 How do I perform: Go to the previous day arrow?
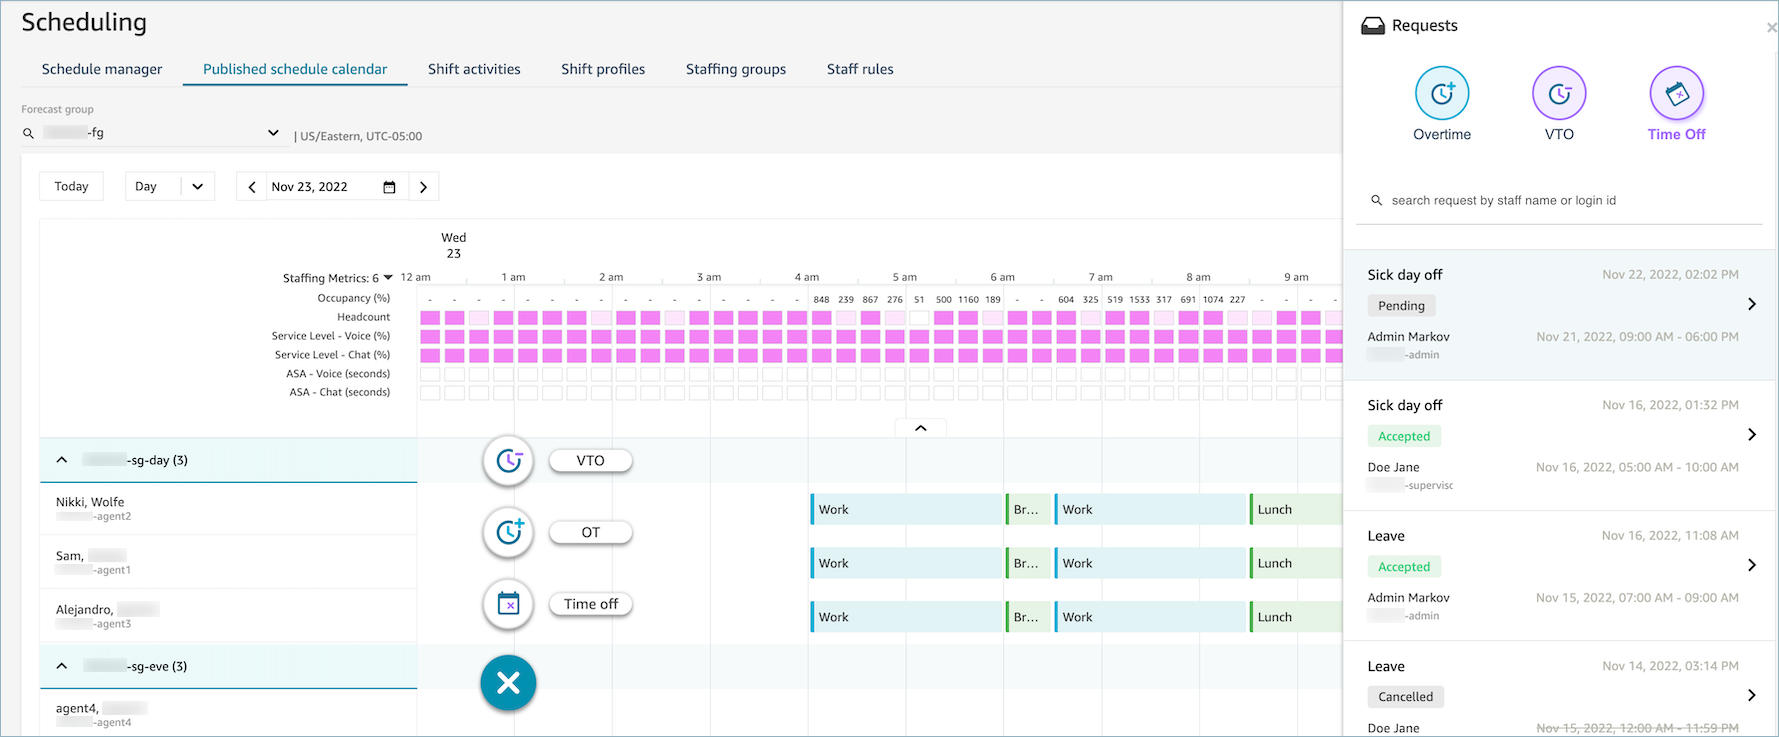click(x=252, y=187)
